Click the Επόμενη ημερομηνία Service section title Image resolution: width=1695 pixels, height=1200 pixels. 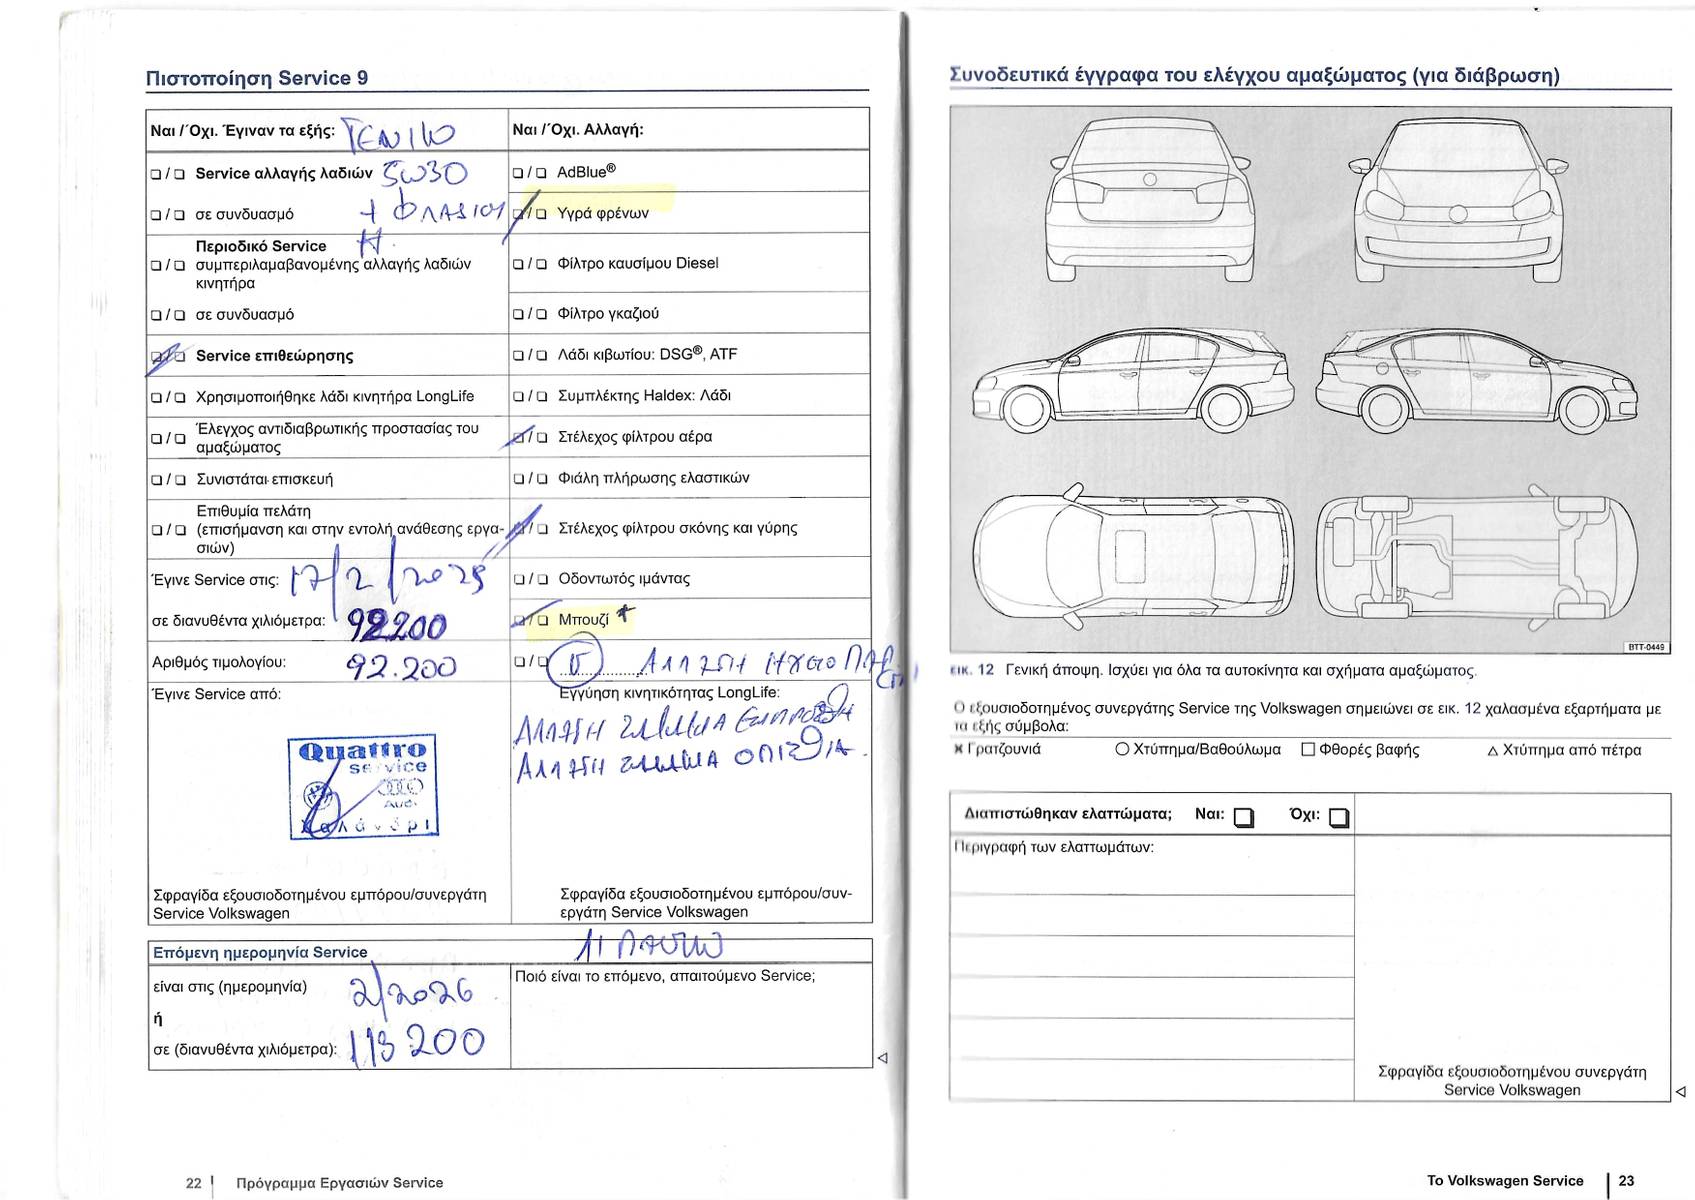click(260, 952)
